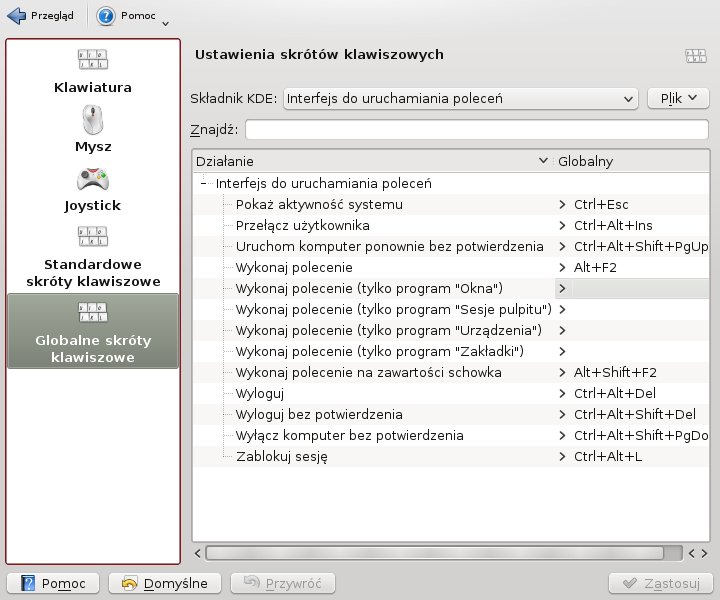Click the horizontal scrollbar below the shortcut list

(440, 553)
